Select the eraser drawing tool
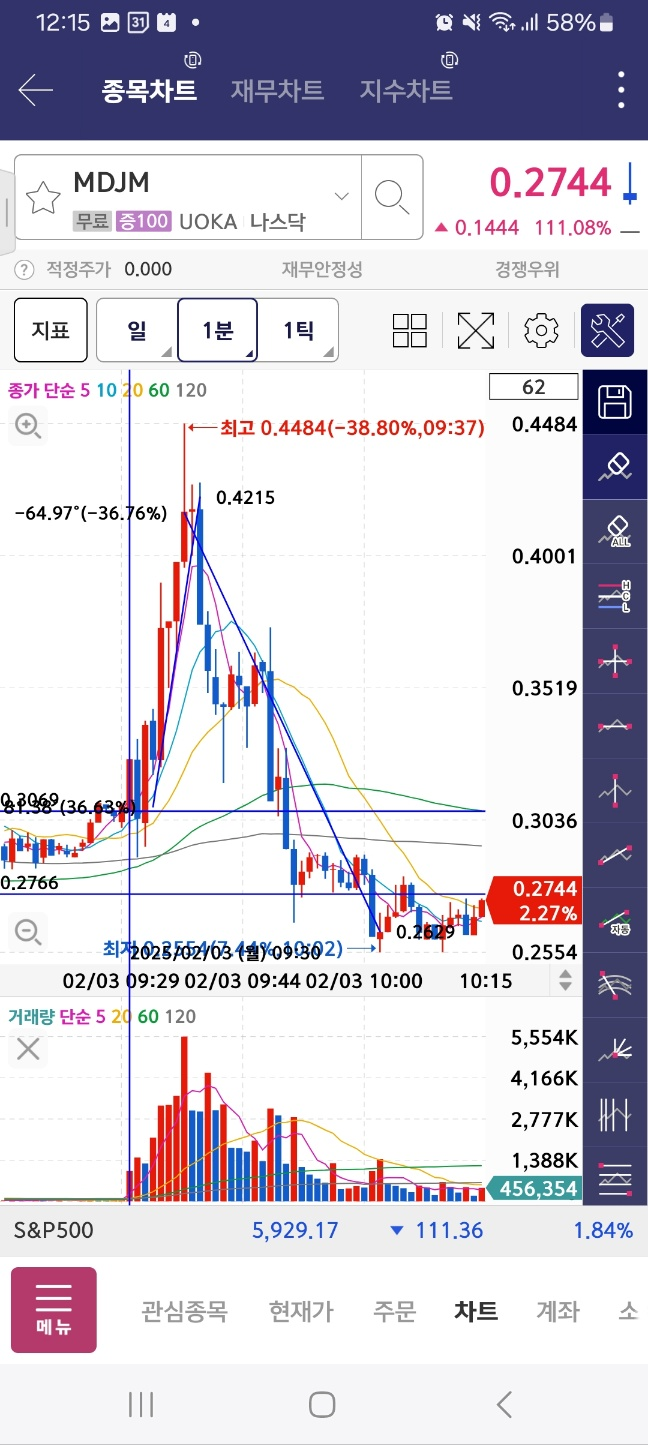Viewport: 648px width, 1445px height. coord(615,467)
